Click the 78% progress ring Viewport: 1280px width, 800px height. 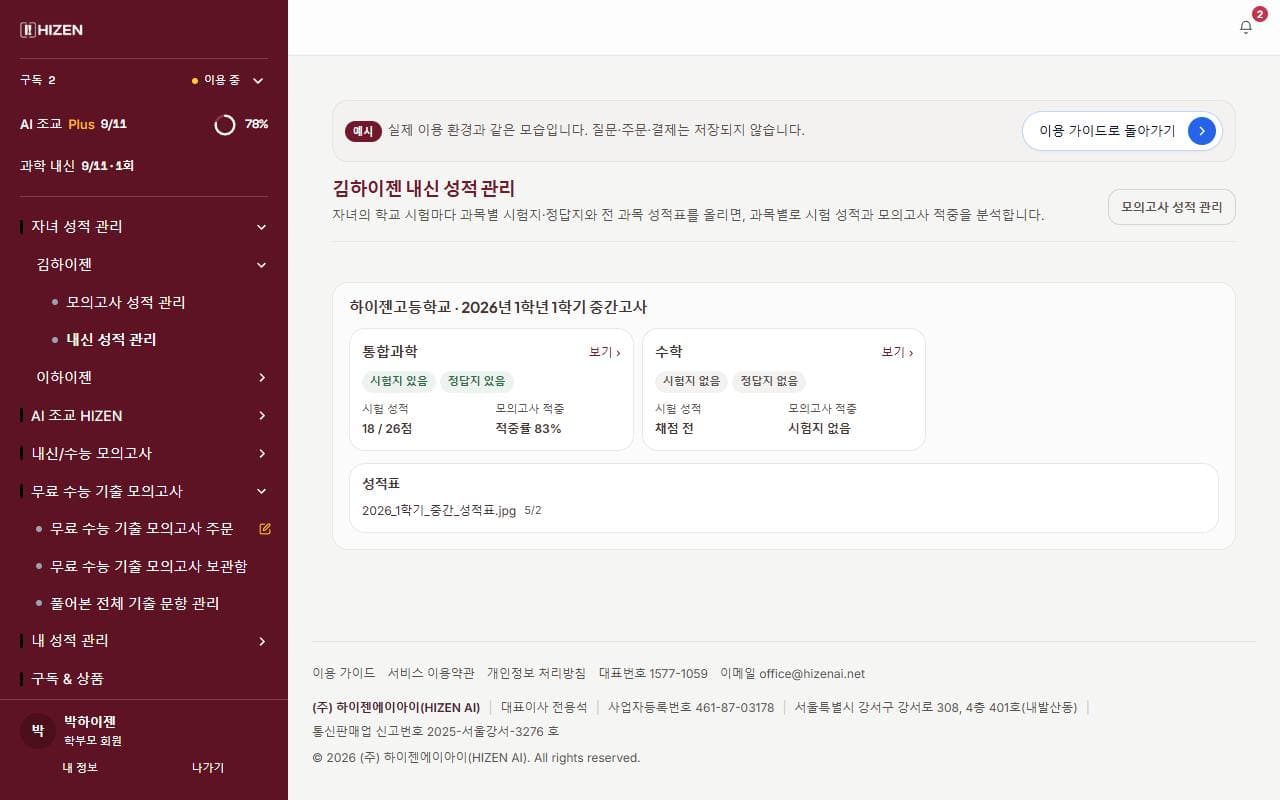[225, 124]
